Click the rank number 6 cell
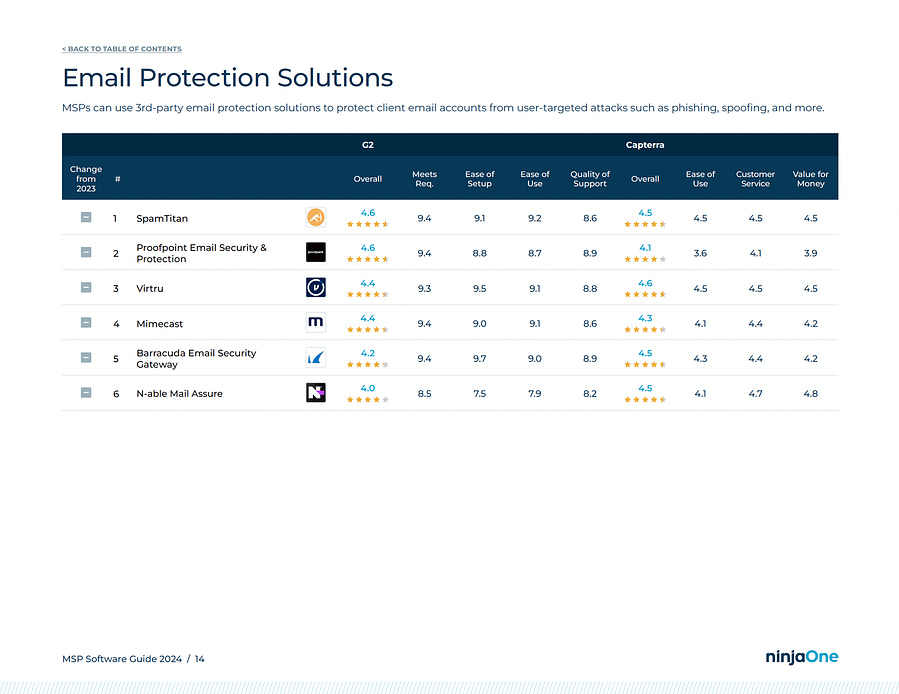Screen dimensions: 899x694 116,393
